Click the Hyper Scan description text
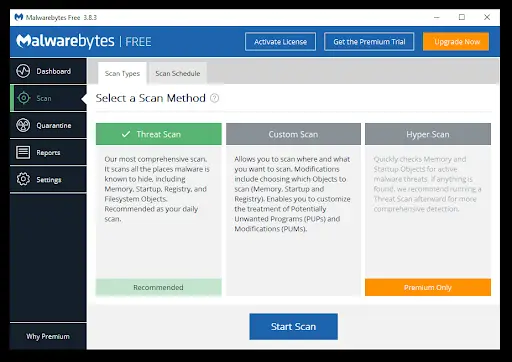The height and width of the screenshot is (362, 512). pos(427,184)
